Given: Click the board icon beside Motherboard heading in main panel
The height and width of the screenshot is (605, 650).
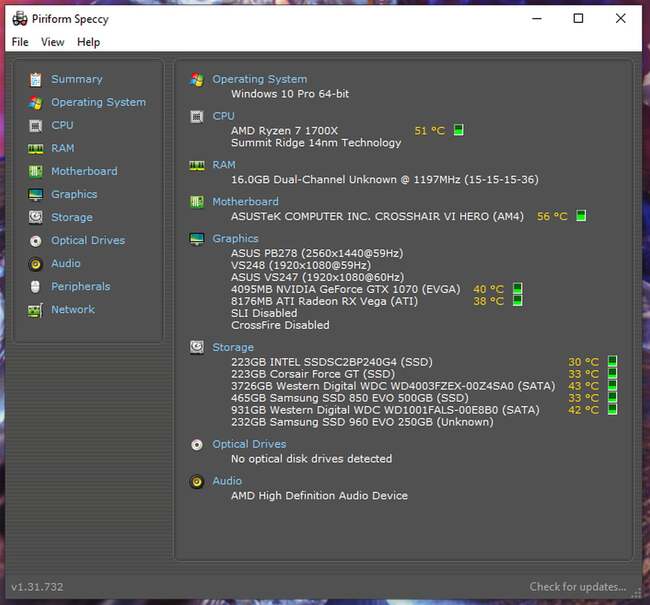Looking at the screenshot, I should coord(197,202).
